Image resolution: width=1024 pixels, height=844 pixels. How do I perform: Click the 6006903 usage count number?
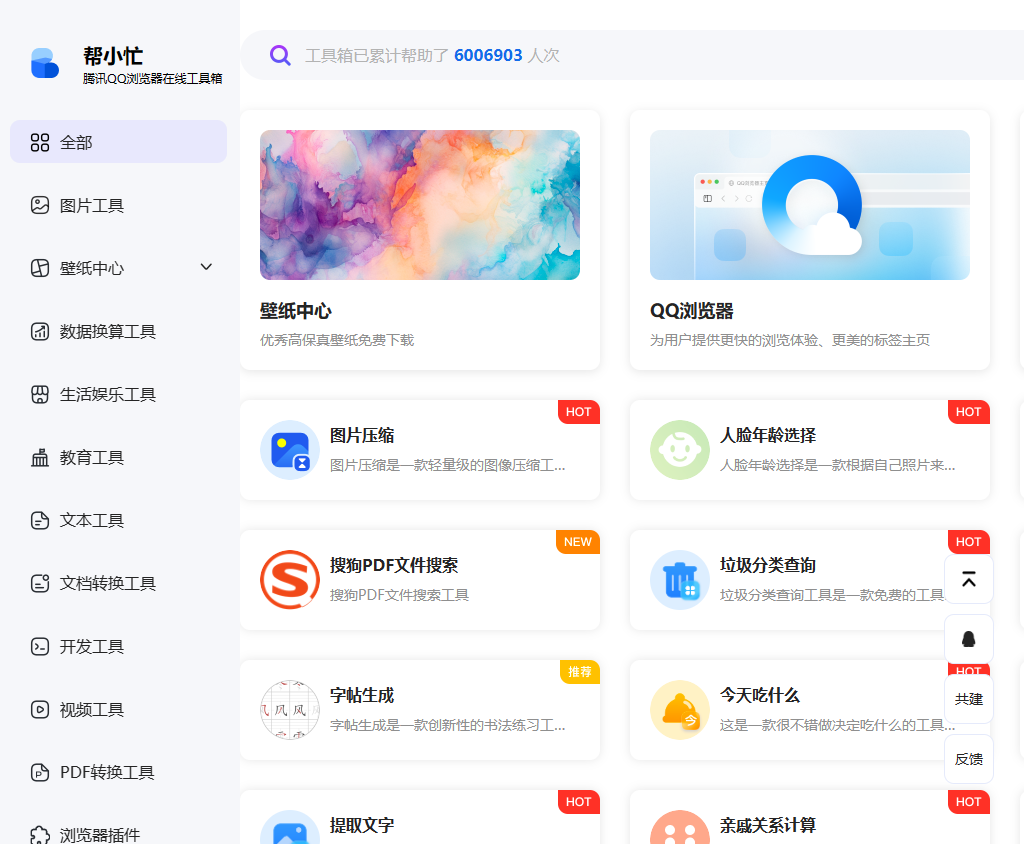pyautogui.click(x=488, y=56)
